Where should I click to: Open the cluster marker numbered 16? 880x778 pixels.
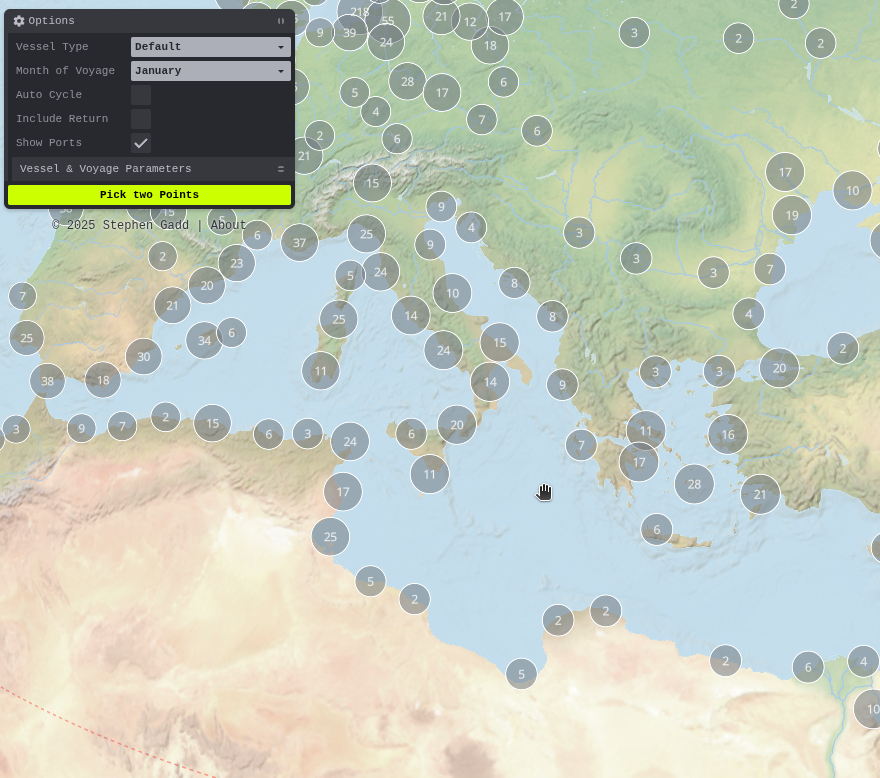point(727,434)
